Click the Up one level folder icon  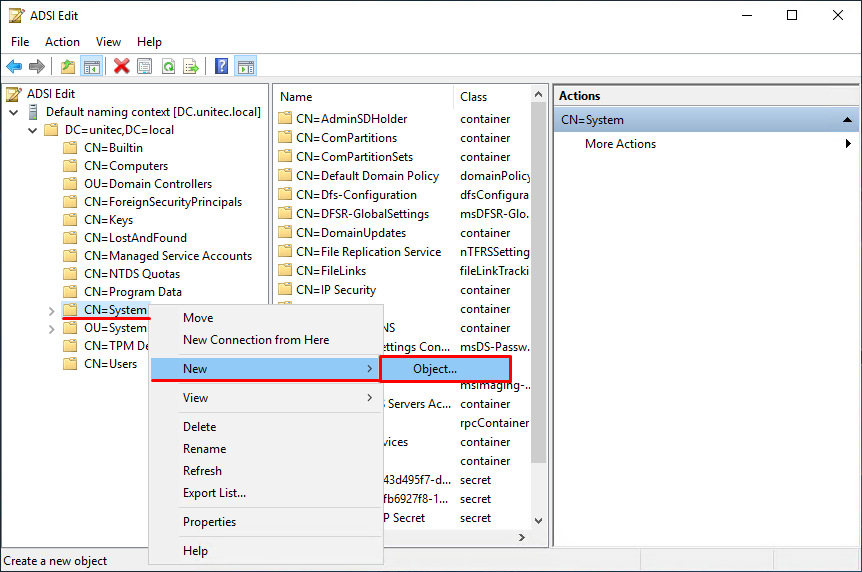(x=68, y=67)
